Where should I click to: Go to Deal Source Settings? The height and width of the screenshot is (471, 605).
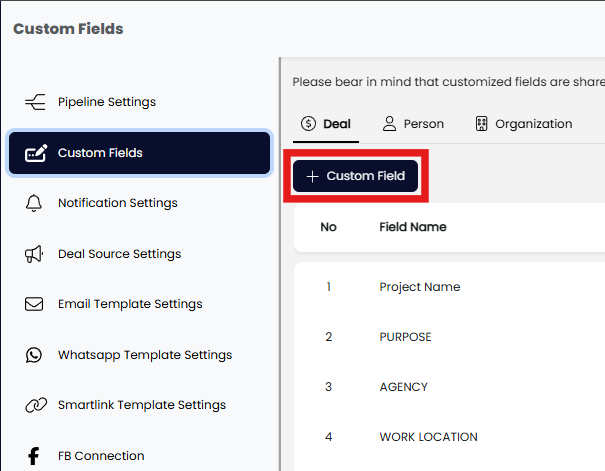click(119, 254)
